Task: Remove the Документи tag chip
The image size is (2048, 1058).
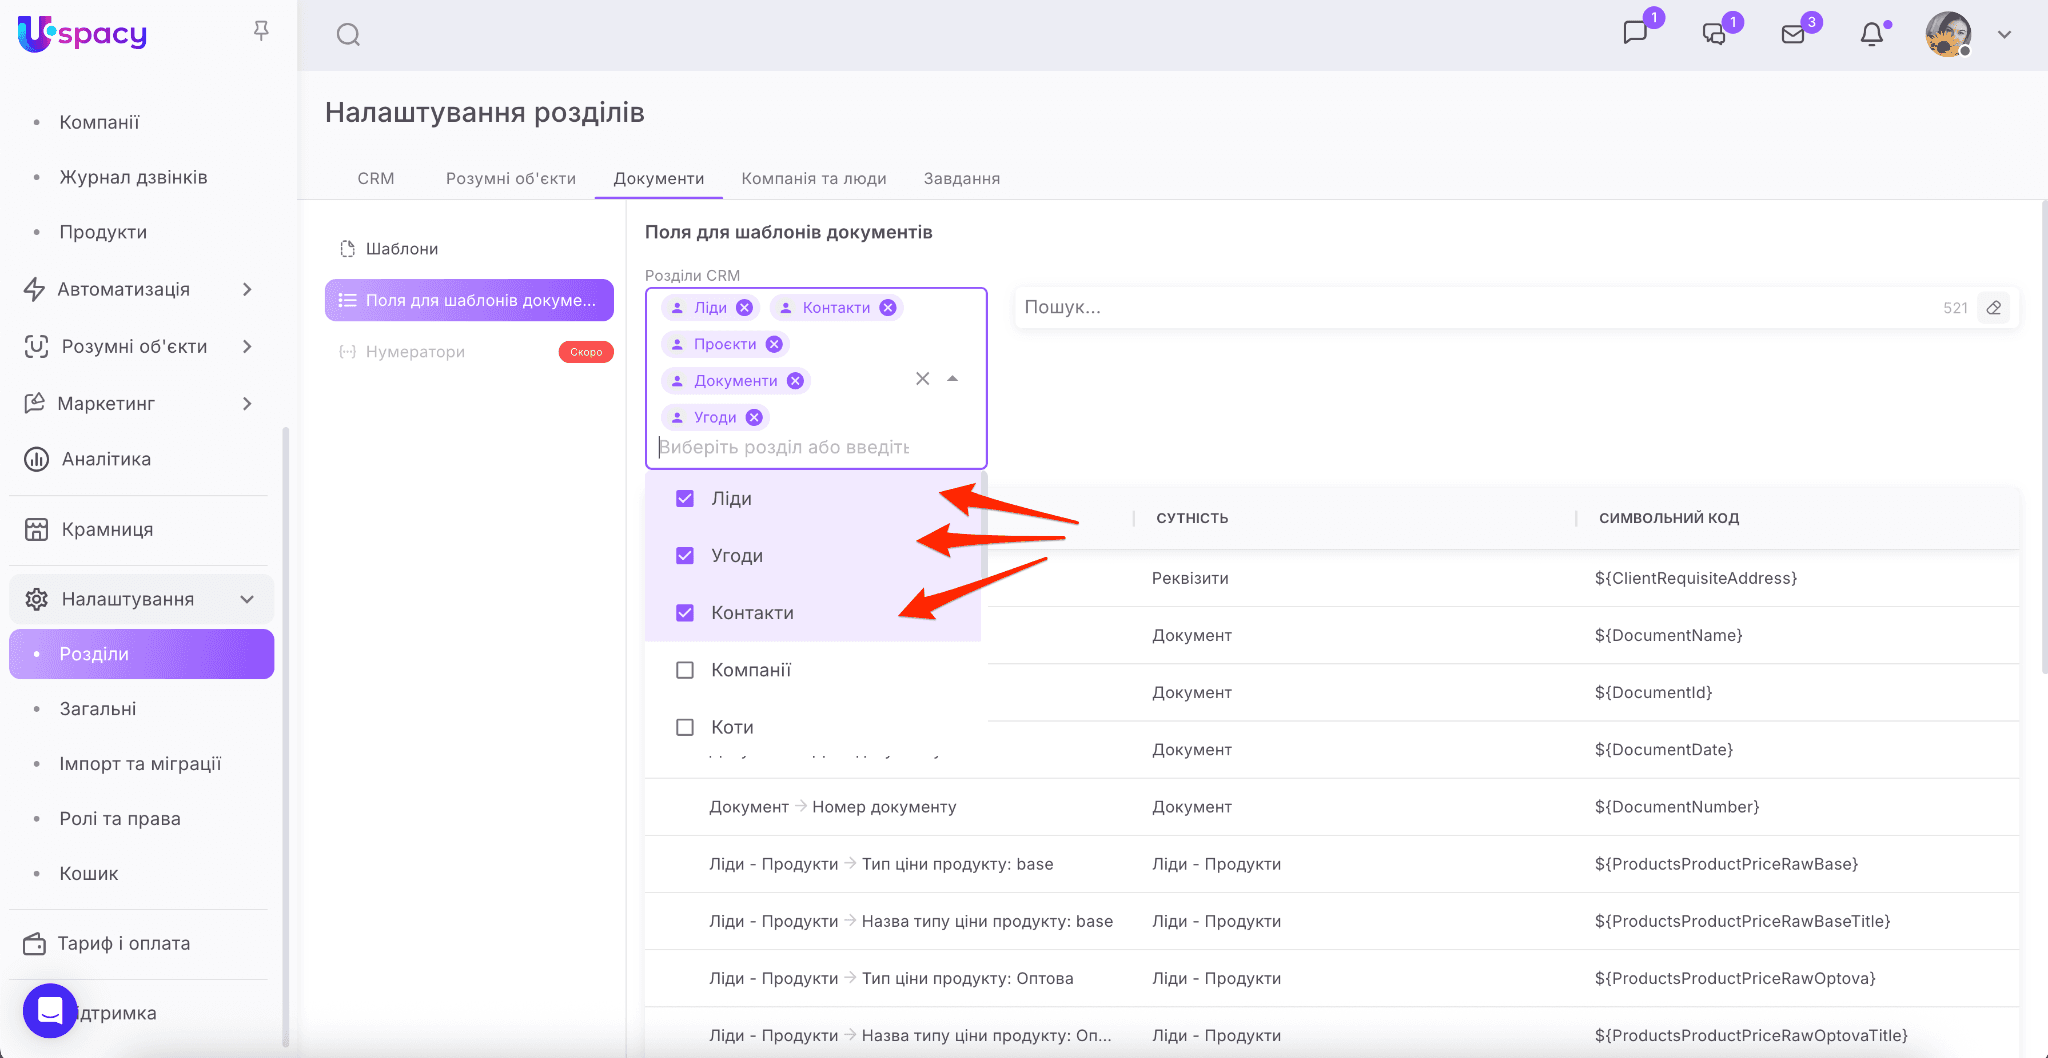Action: tap(795, 381)
